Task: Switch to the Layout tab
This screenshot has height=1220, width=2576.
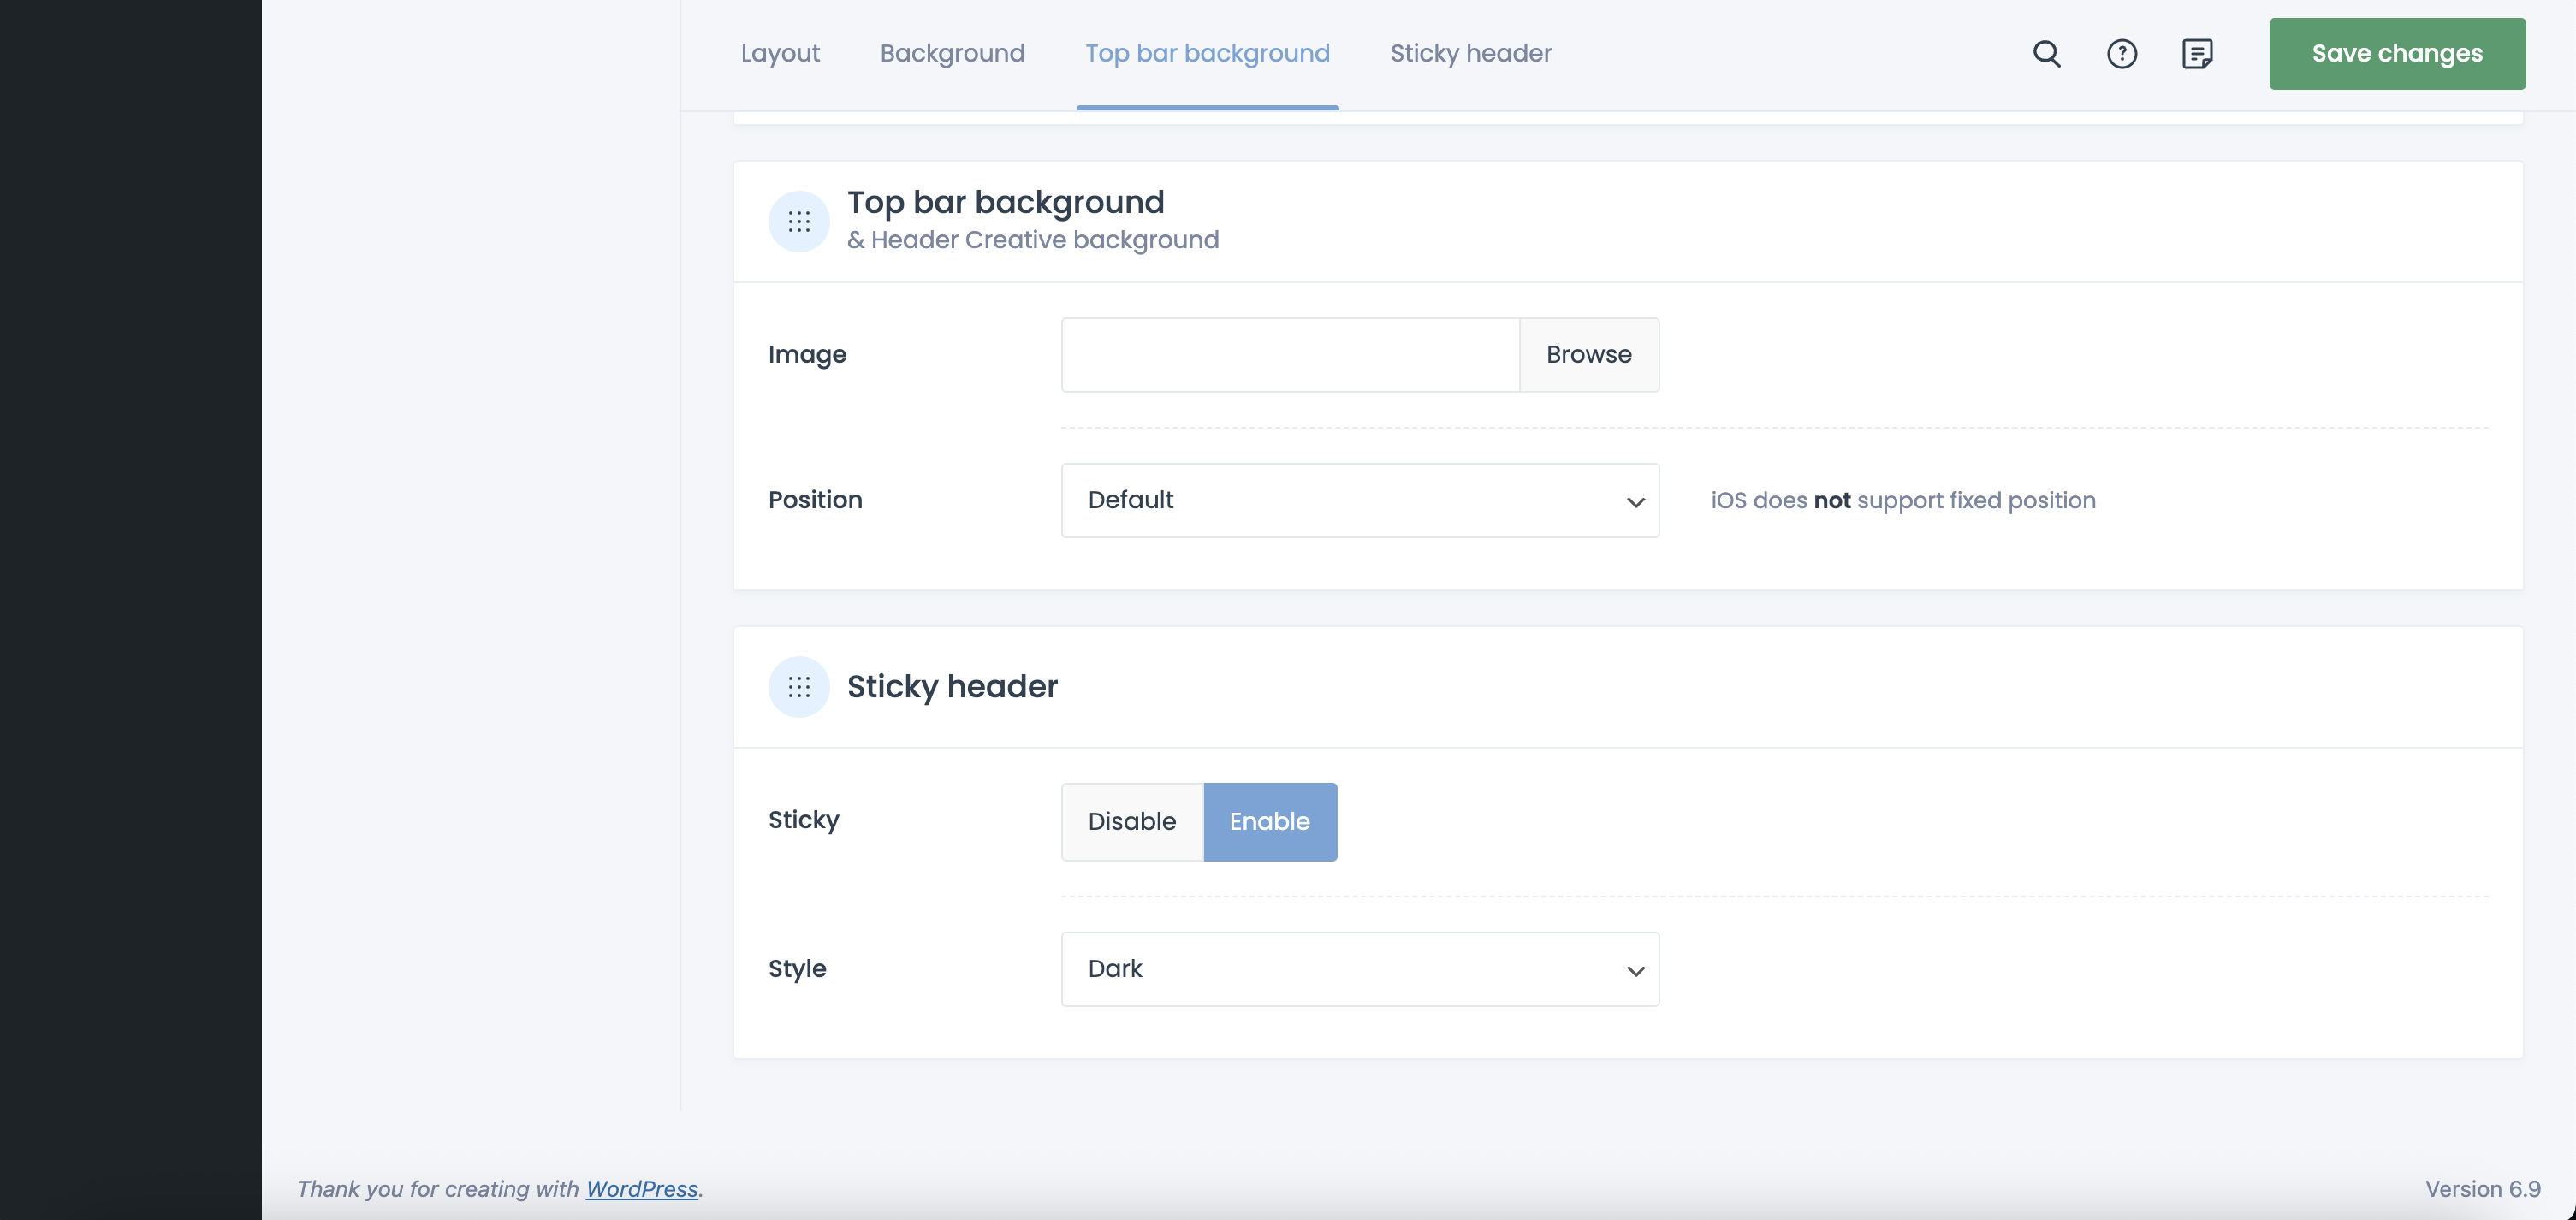Action: 780,54
